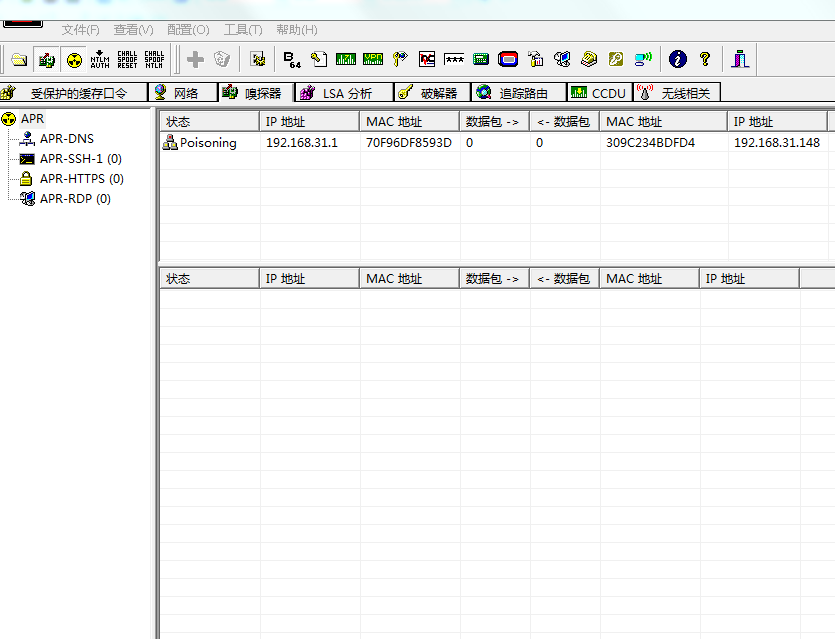Click the Exit door icon
The height and width of the screenshot is (639, 835).
tap(740, 59)
